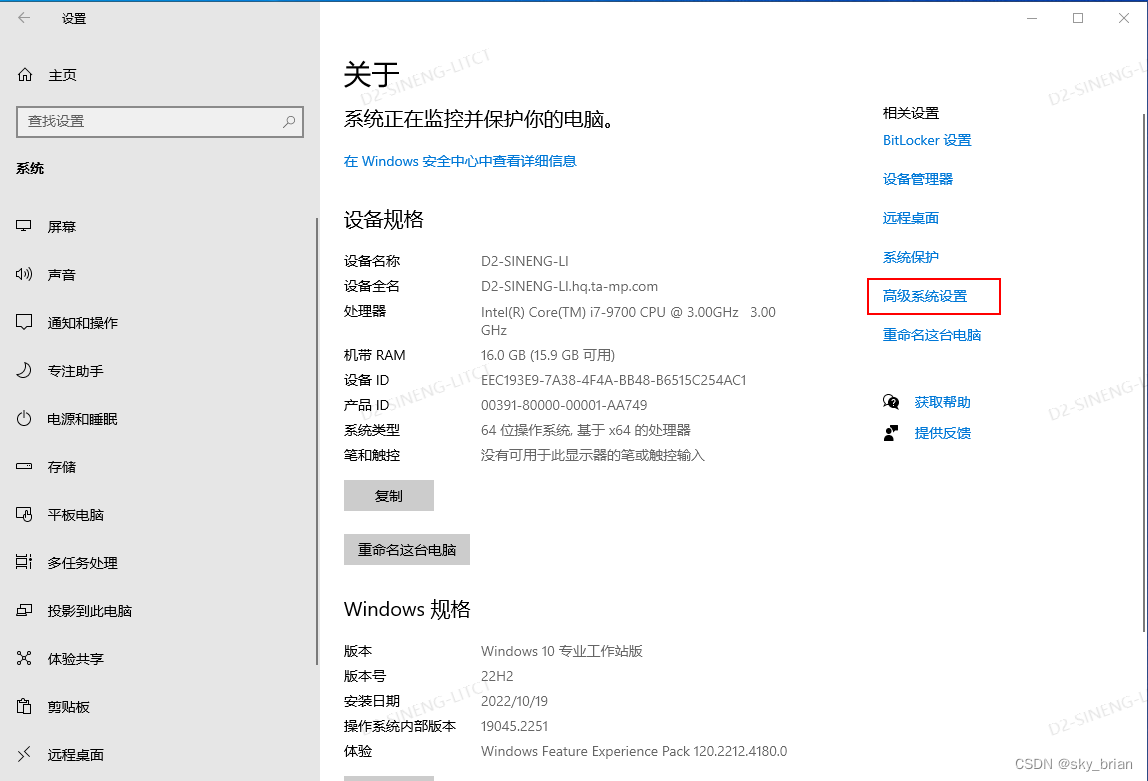Click Windows 10 专业工作站版 edition text
Screen dimensions: 1148x781
(x=562, y=651)
